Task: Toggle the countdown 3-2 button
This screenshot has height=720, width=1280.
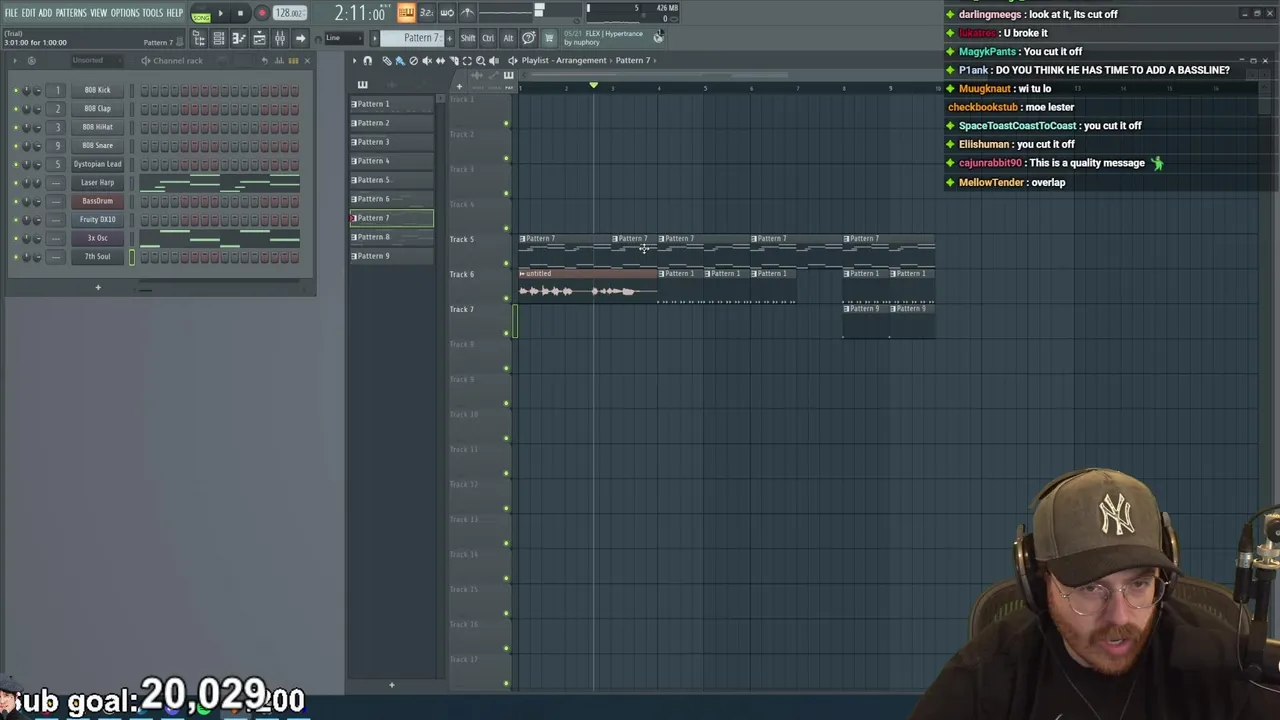Action: click(427, 13)
